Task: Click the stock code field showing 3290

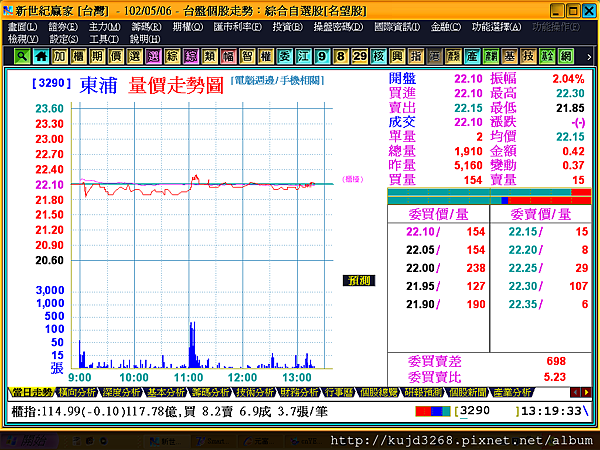Action: click(487, 411)
